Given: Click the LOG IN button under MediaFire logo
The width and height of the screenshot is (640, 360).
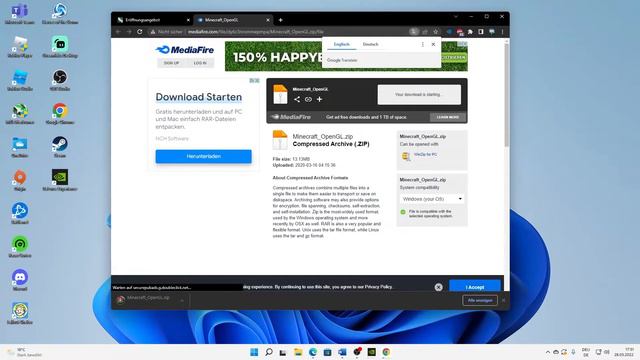Looking at the screenshot, I should point(200,63).
